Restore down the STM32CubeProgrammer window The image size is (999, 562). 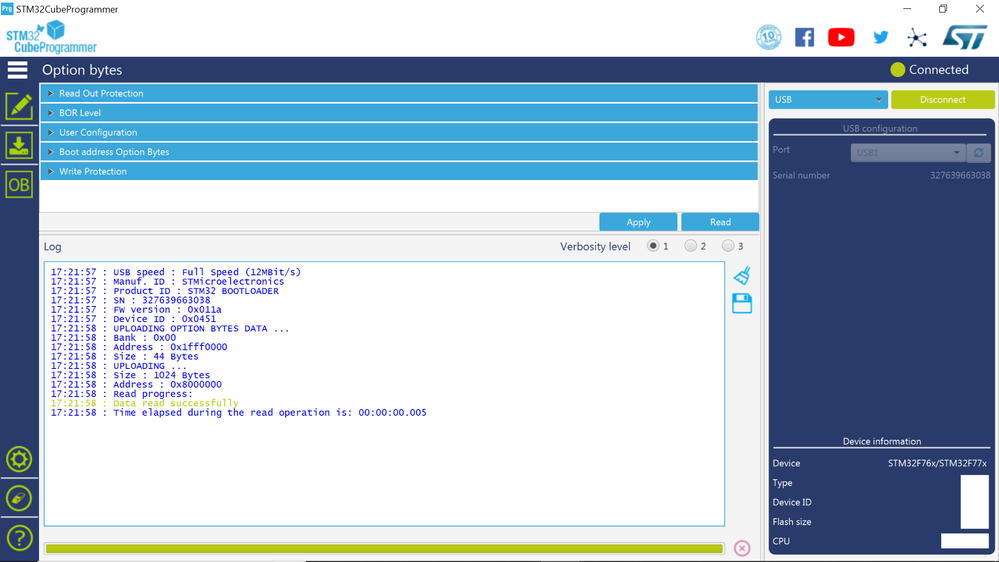943,9
